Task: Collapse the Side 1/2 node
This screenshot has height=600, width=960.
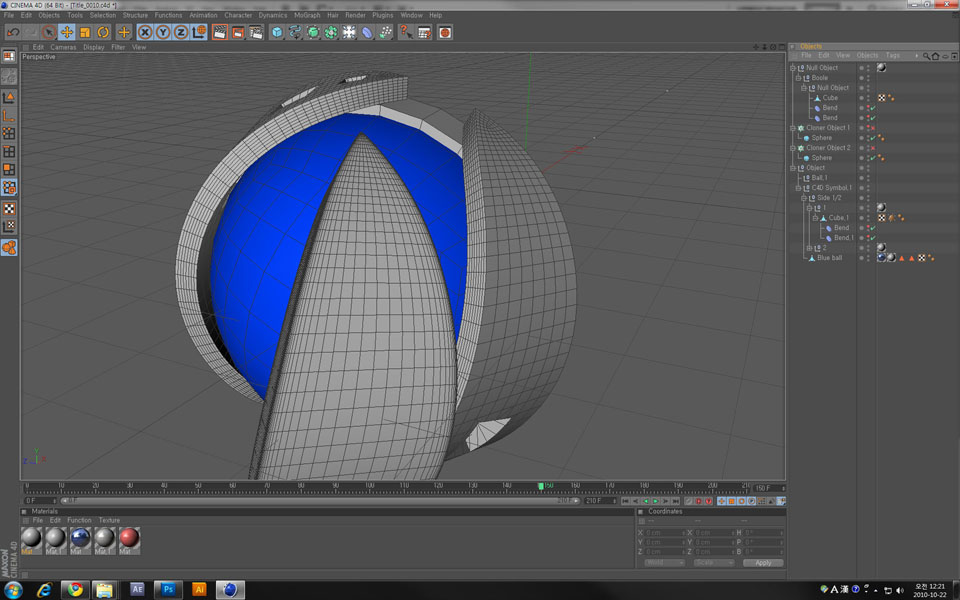Action: coord(804,198)
